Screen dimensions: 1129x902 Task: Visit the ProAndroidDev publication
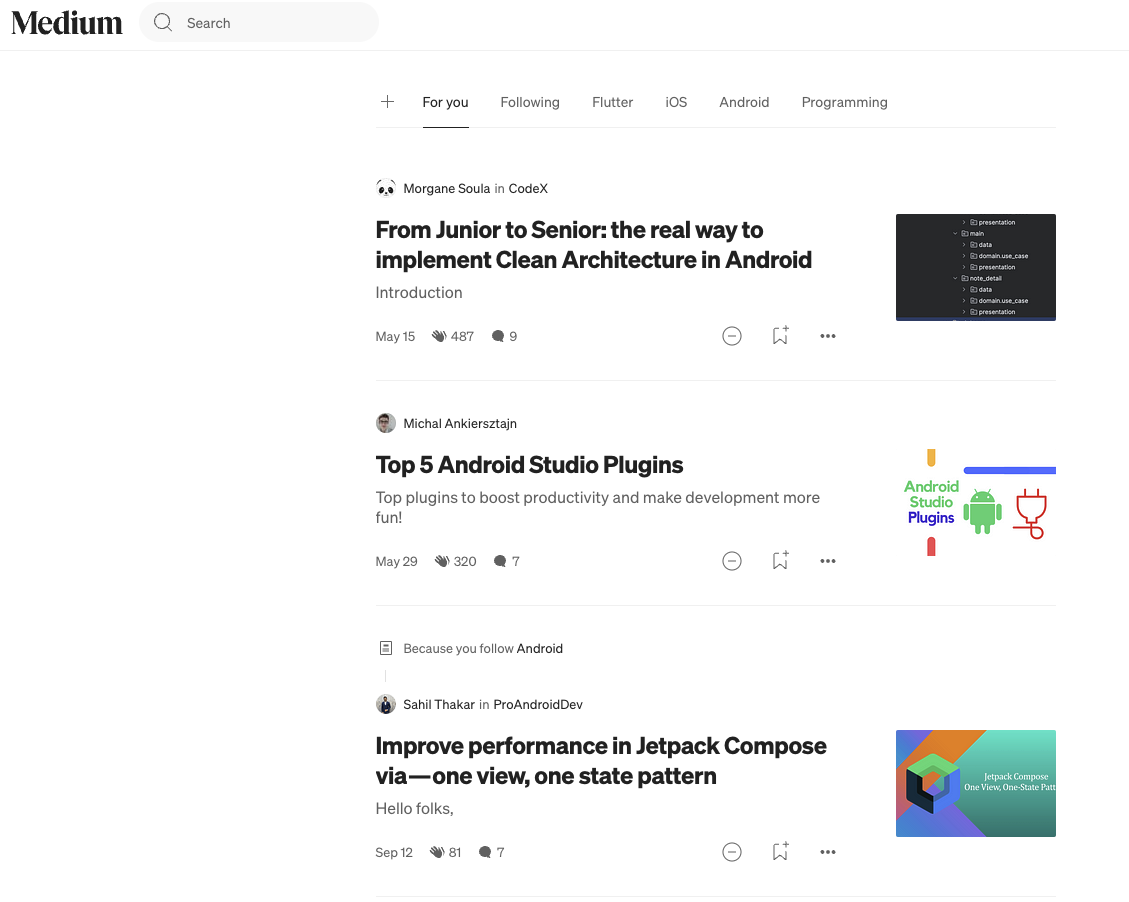coord(538,705)
